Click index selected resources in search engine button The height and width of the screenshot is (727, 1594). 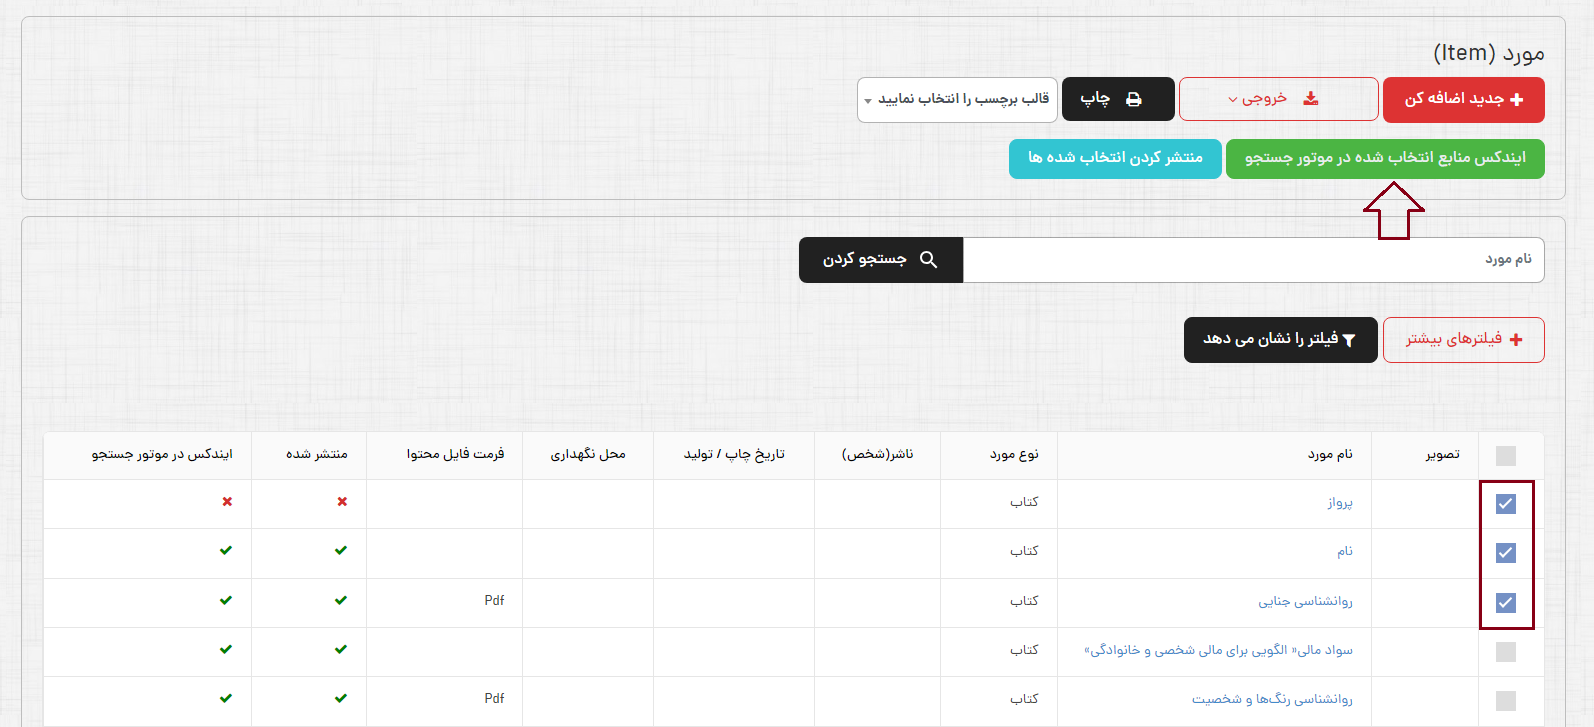point(1384,158)
